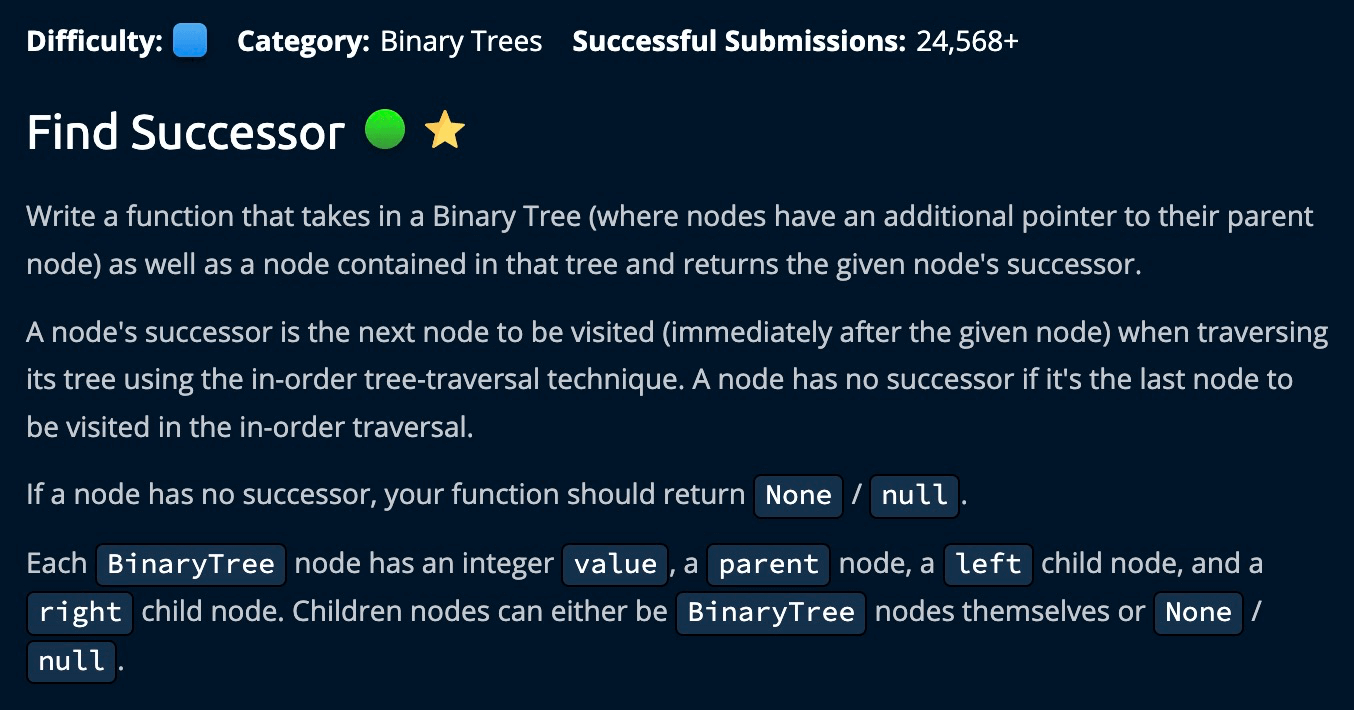
Task: Click the "Successful Submissions:" label
Action: click(x=739, y=42)
